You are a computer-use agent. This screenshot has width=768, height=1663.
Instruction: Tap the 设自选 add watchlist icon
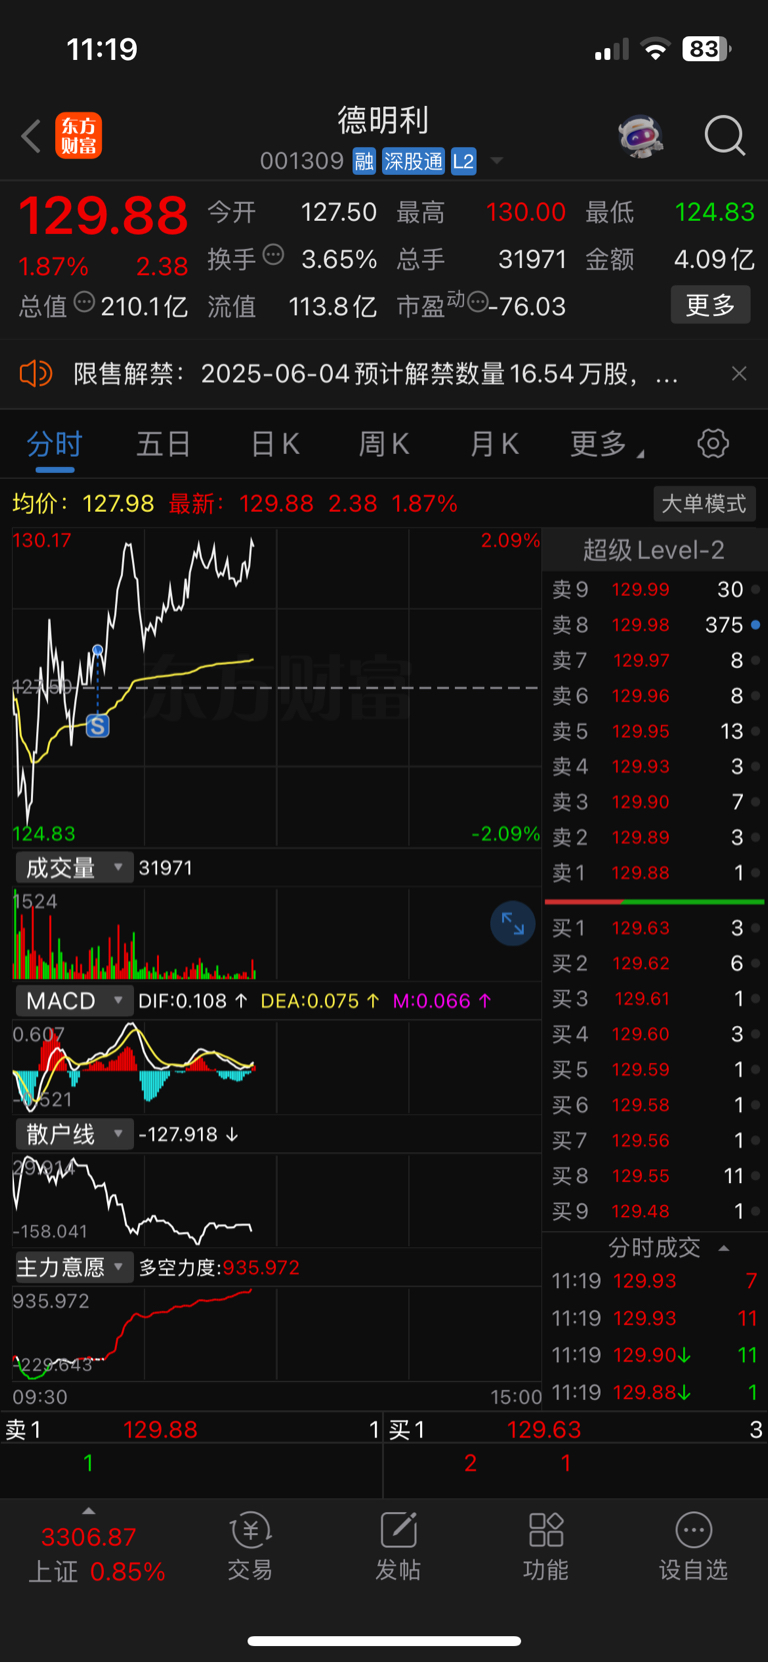(693, 1546)
